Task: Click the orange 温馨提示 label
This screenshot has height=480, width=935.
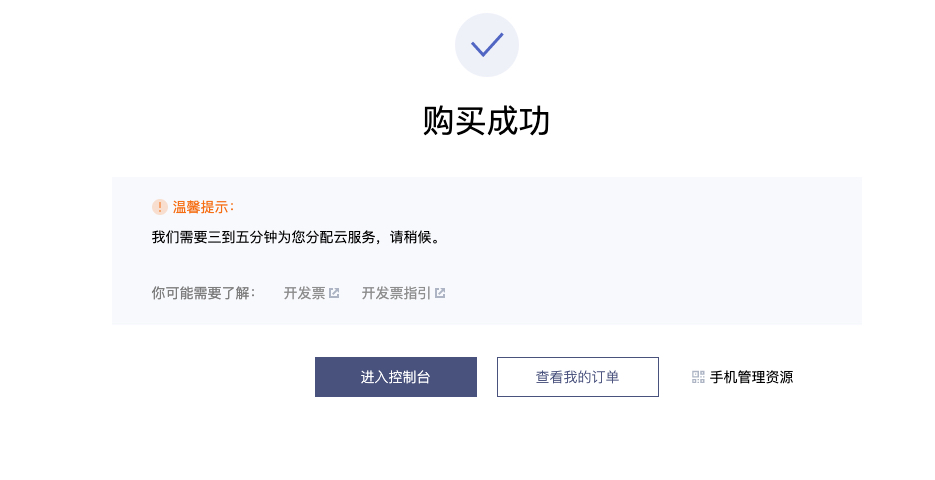Action: (203, 208)
